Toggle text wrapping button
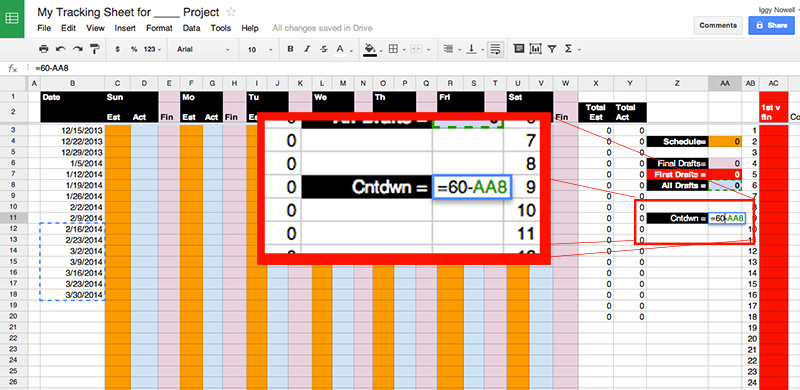The width and height of the screenshot is (800, 390). click(495, 49)
